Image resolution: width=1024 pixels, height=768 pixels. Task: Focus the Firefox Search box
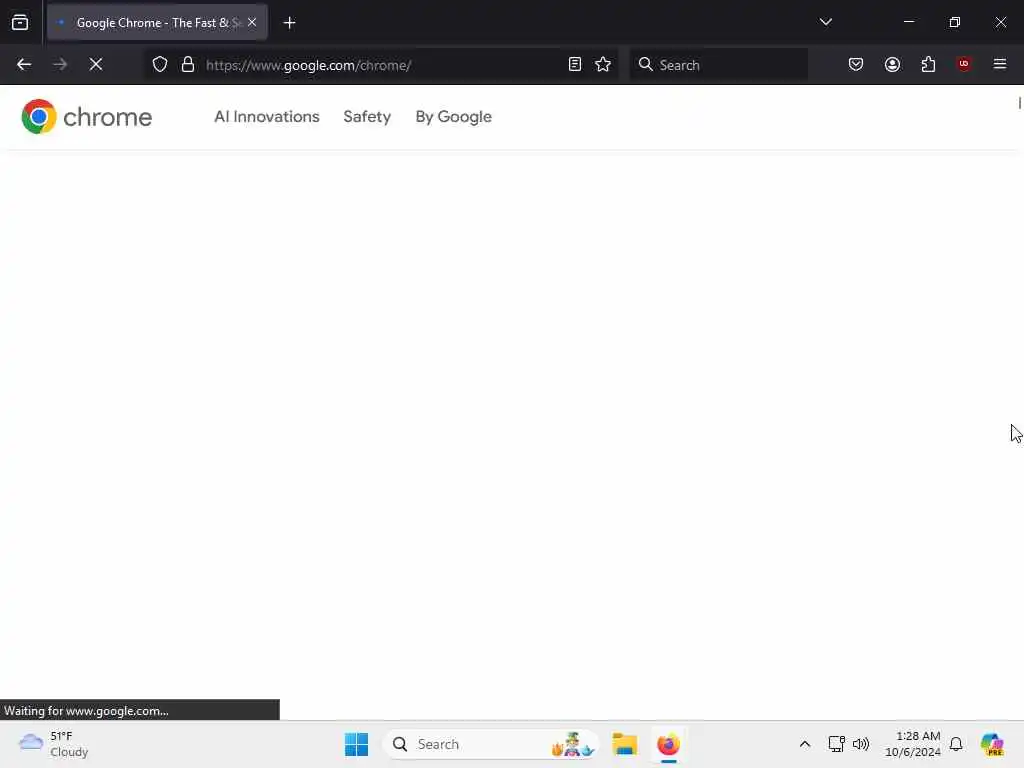point(718,65)
